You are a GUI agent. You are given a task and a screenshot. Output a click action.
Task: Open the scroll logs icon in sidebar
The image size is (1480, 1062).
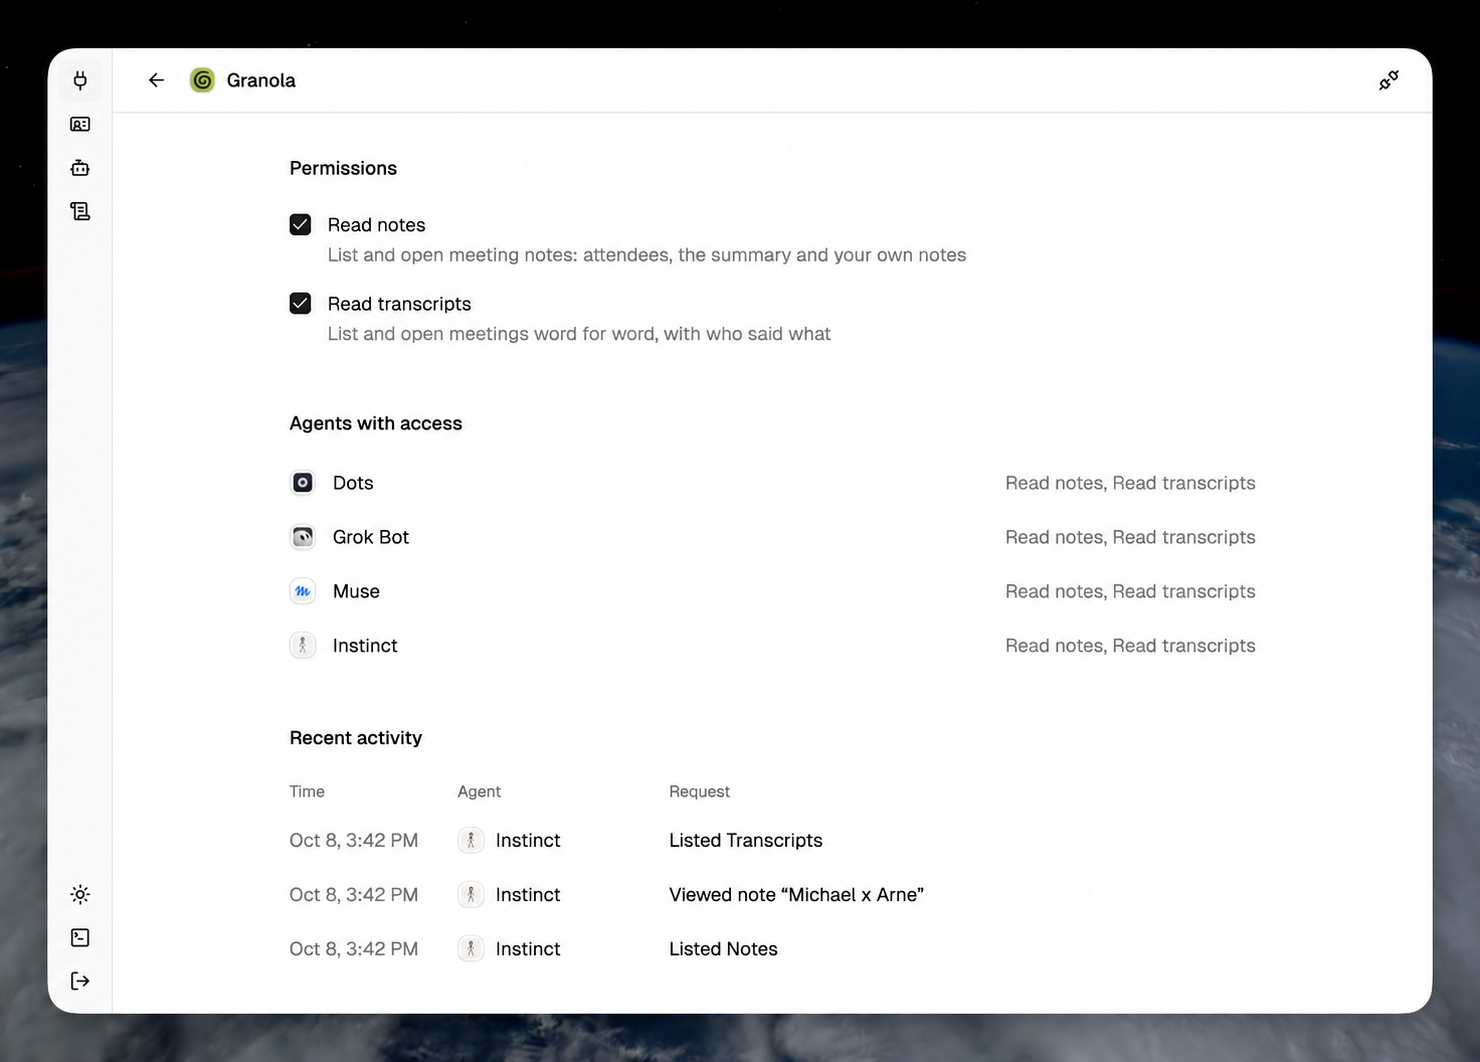(x=80, y=211)
